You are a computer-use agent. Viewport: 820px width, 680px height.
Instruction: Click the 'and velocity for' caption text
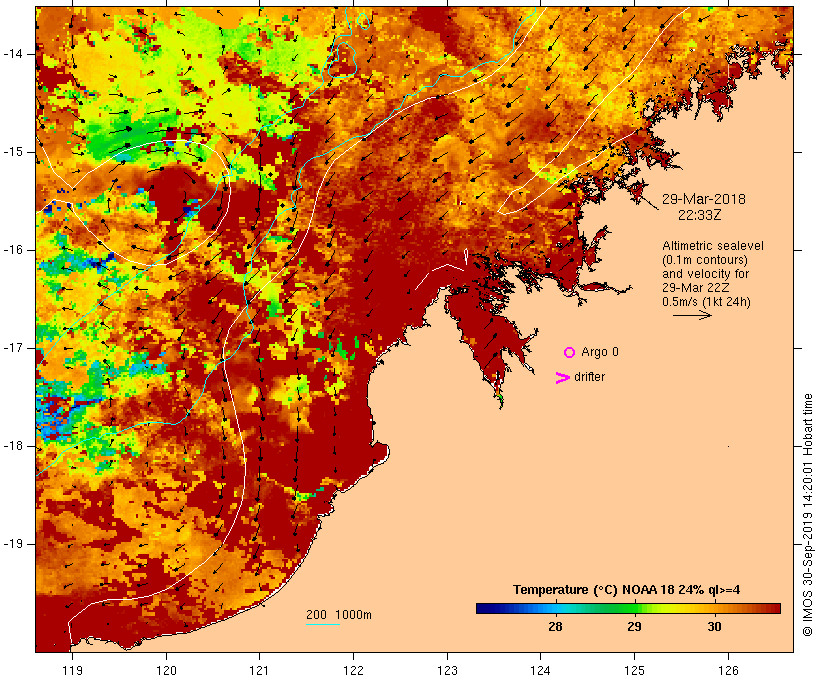705,274
